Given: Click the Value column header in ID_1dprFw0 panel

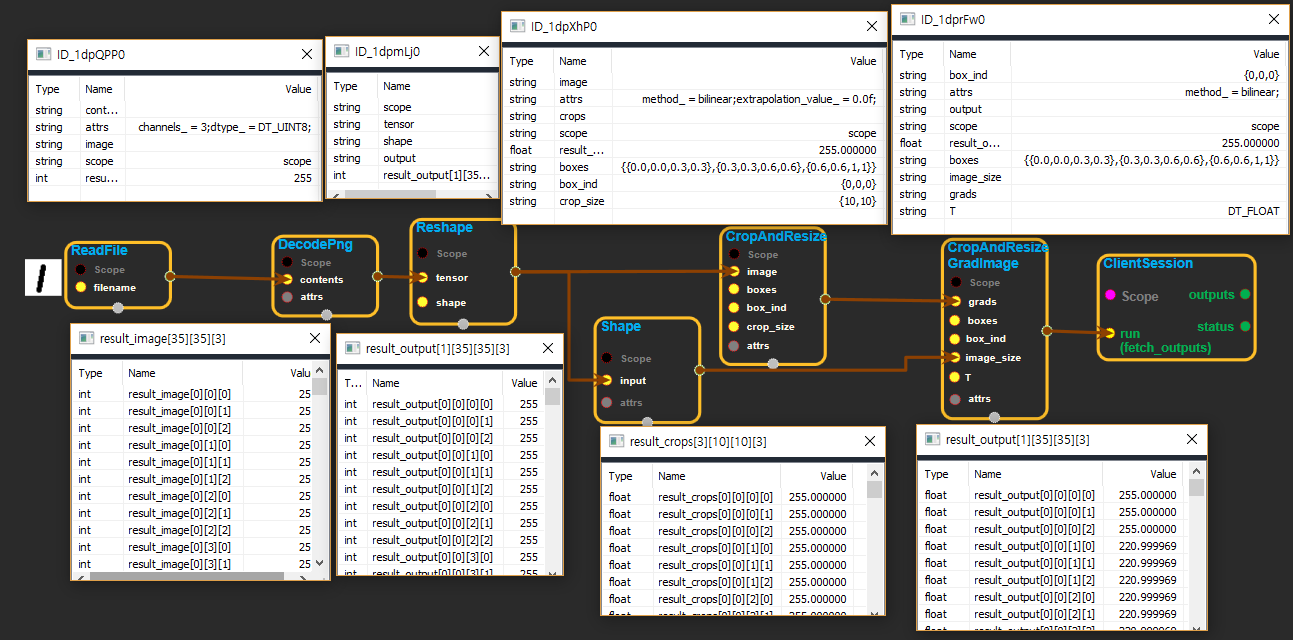Looking at the screenshot, I should [x=1265, y=54].
